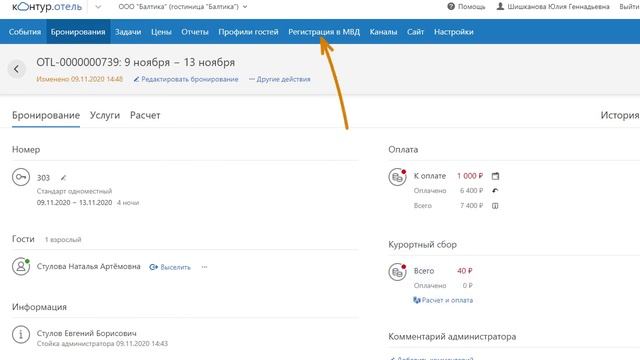Click Выселить guest link
640x360 pixels.
(x=170, y=267)
